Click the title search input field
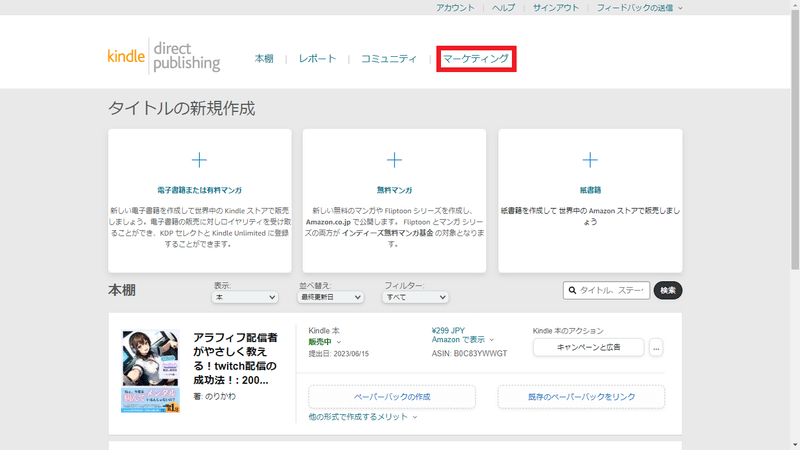Viewport: 800px width, 450px height. point(607,290)
